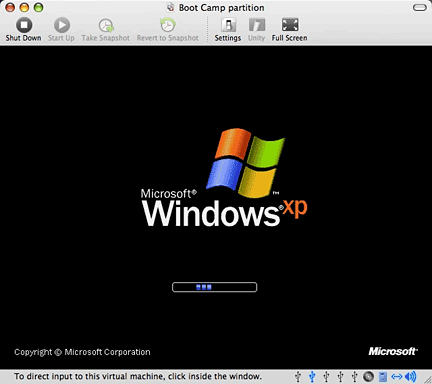This screenshot has width=432, height=384.
Task: Click the blue hard disk status icon
Action: (383, 377)
